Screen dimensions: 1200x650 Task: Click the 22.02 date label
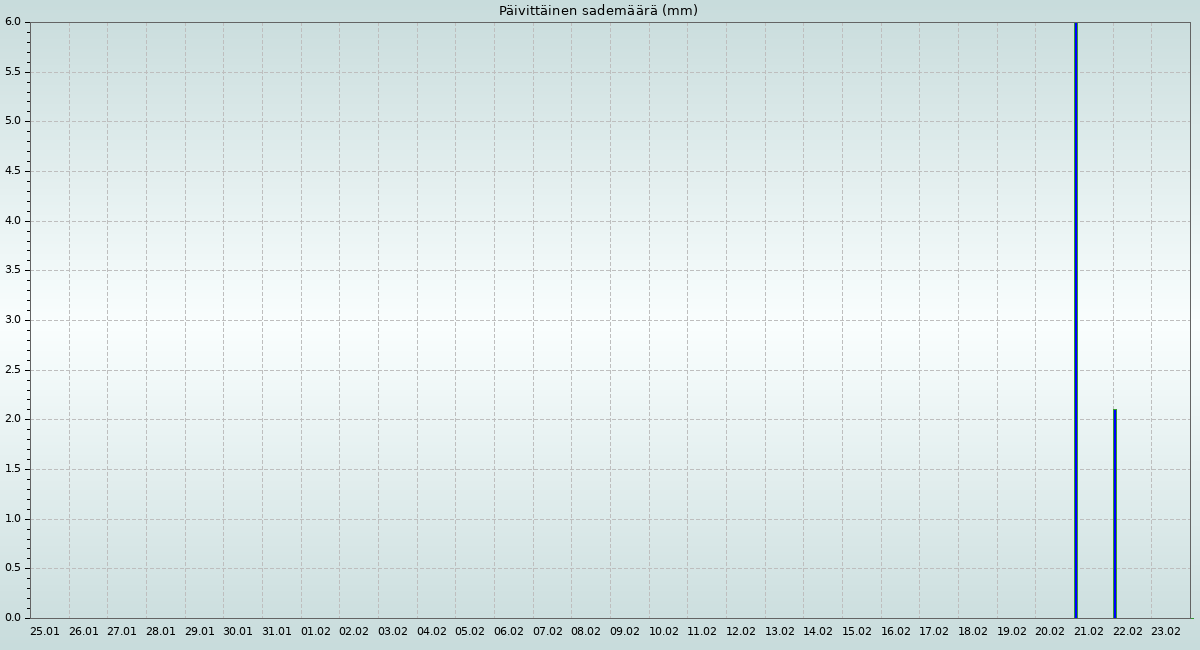[1127, 631]
